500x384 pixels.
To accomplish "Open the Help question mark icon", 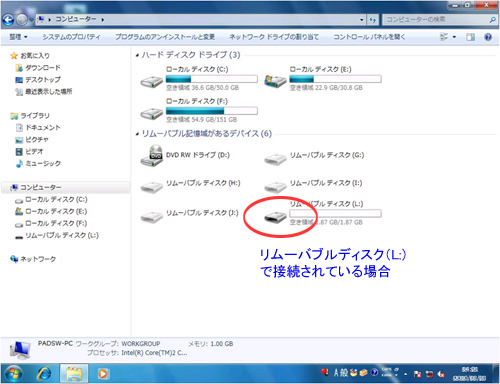I will pyautogui.click(x=488, y=37).
